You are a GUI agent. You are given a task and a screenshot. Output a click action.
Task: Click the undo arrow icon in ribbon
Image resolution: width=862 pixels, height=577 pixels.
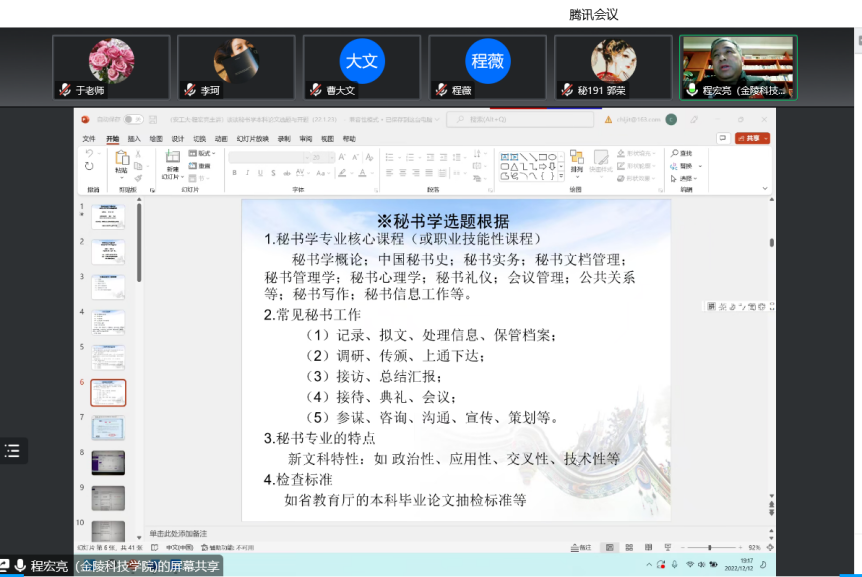(x=90, y=153)
